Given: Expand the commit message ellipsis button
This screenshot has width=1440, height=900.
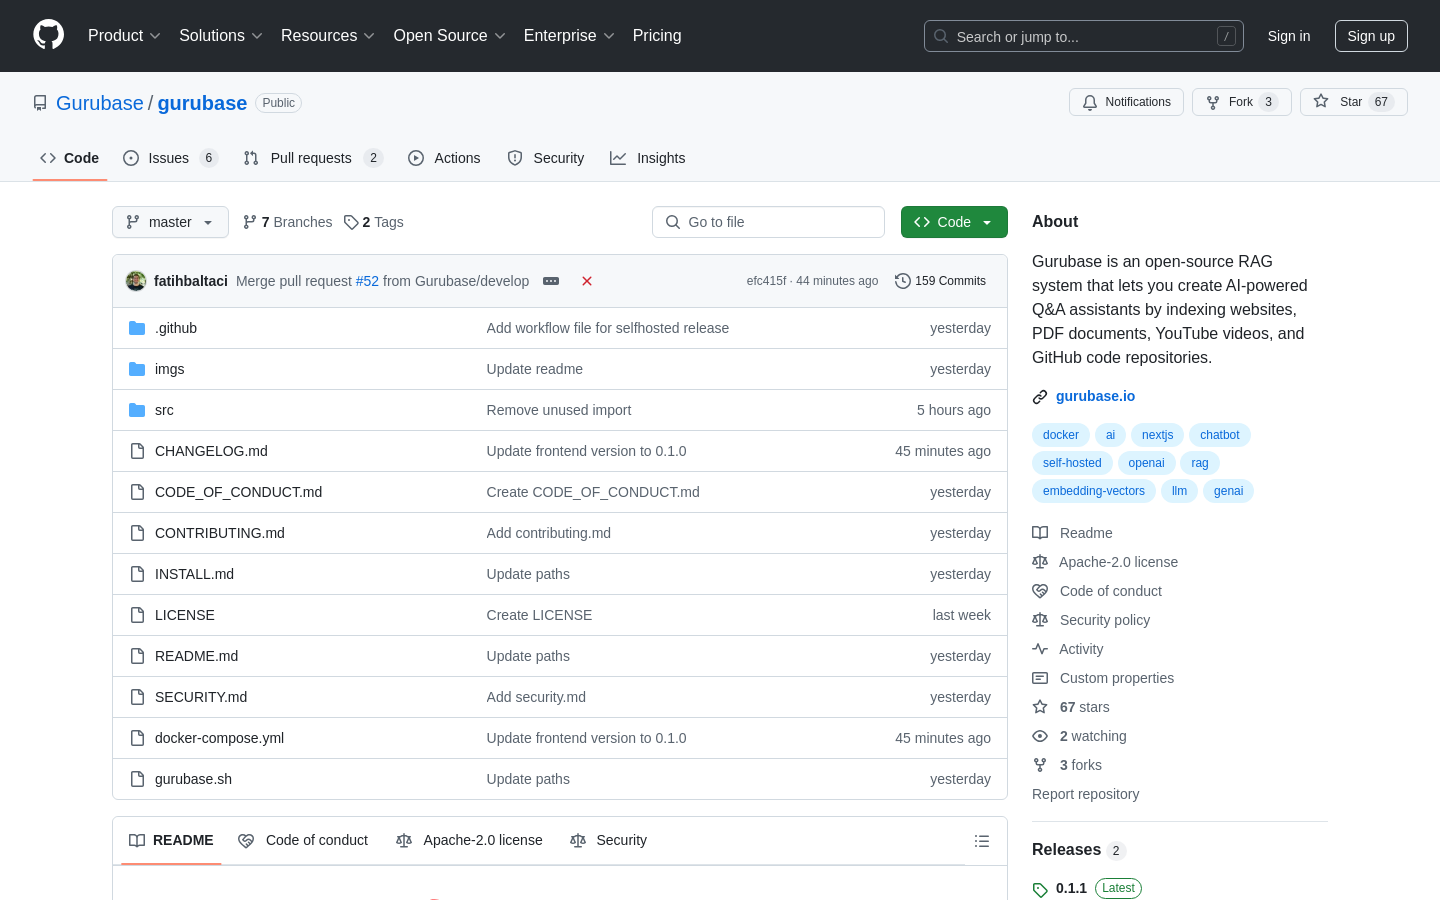Looking at the screenshot, I should [x=551, y=281].
